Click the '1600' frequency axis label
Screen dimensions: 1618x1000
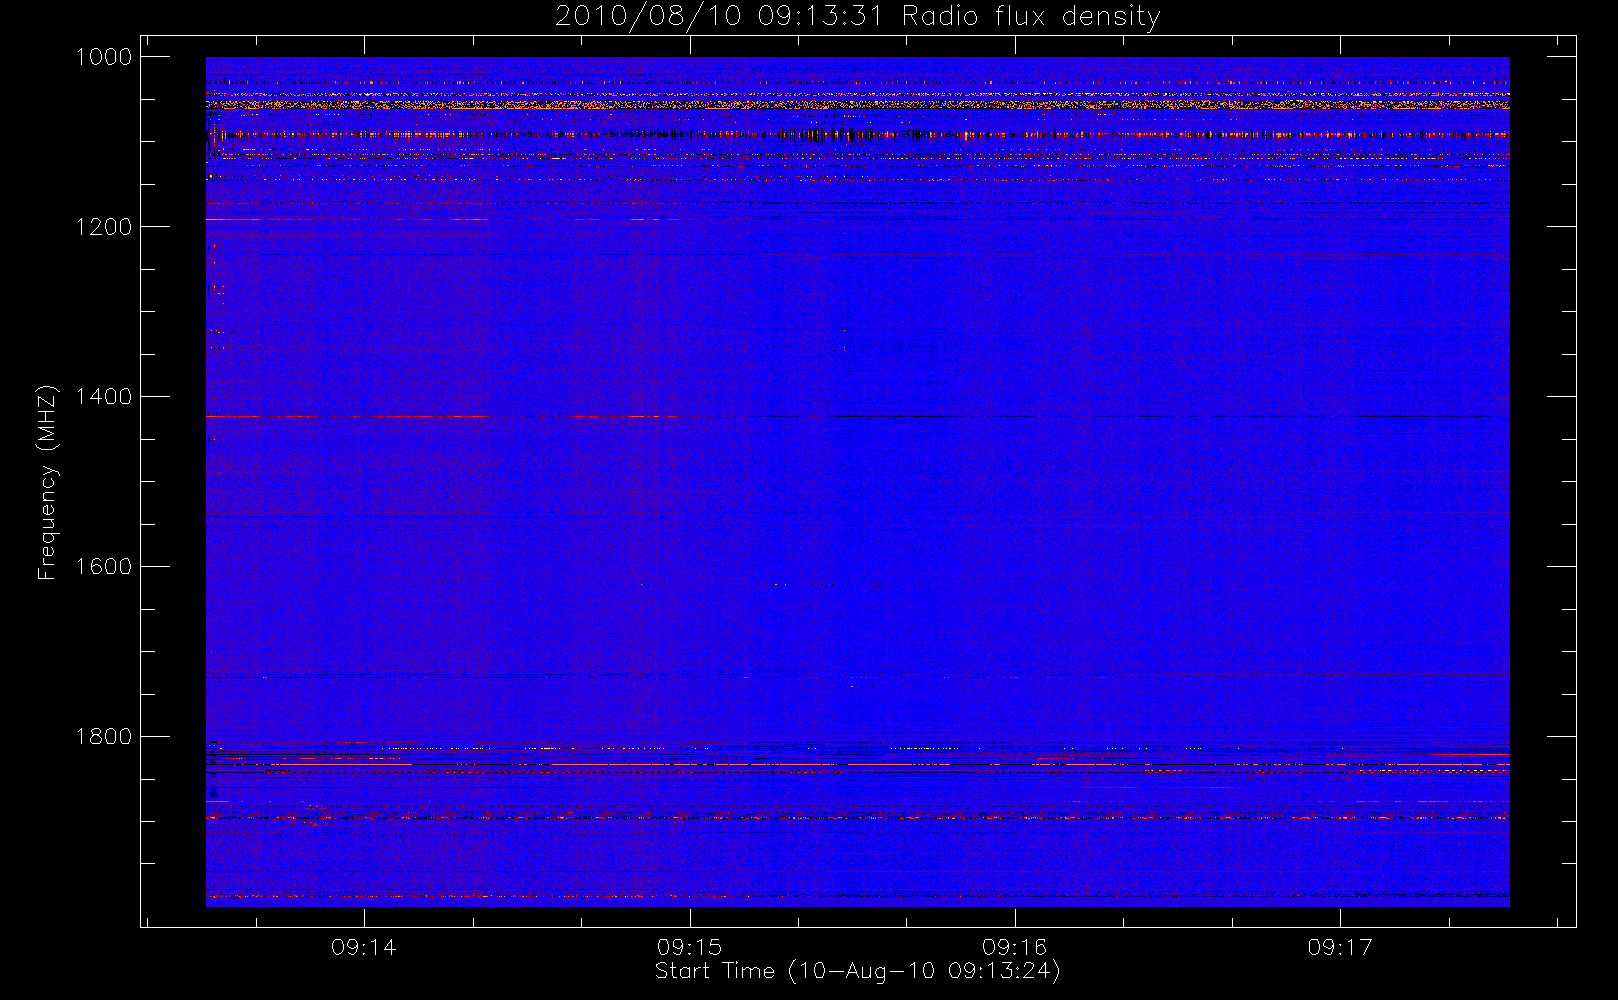pos(104,567)
